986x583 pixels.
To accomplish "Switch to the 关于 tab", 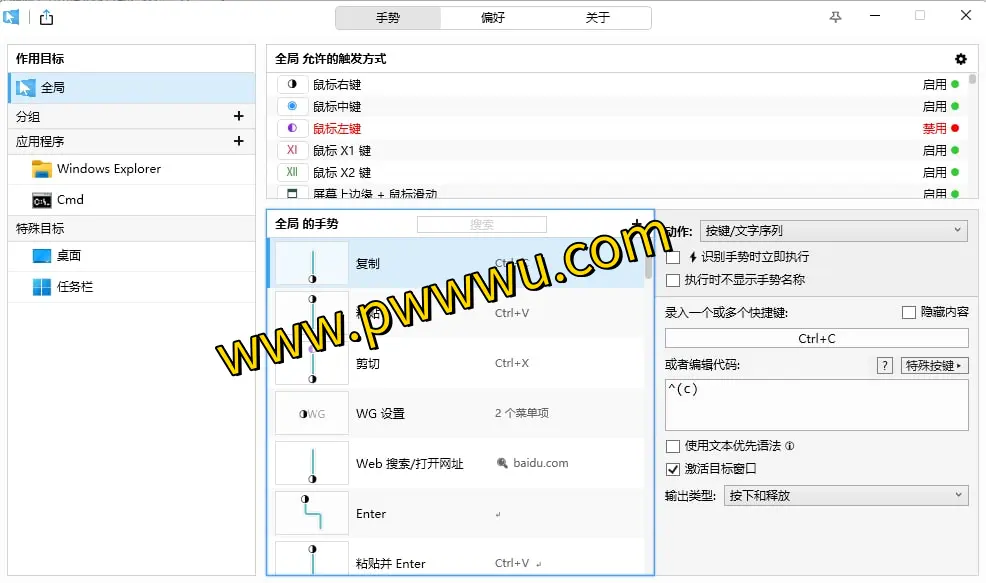I will pyautogui.click(x=595, y=17).
